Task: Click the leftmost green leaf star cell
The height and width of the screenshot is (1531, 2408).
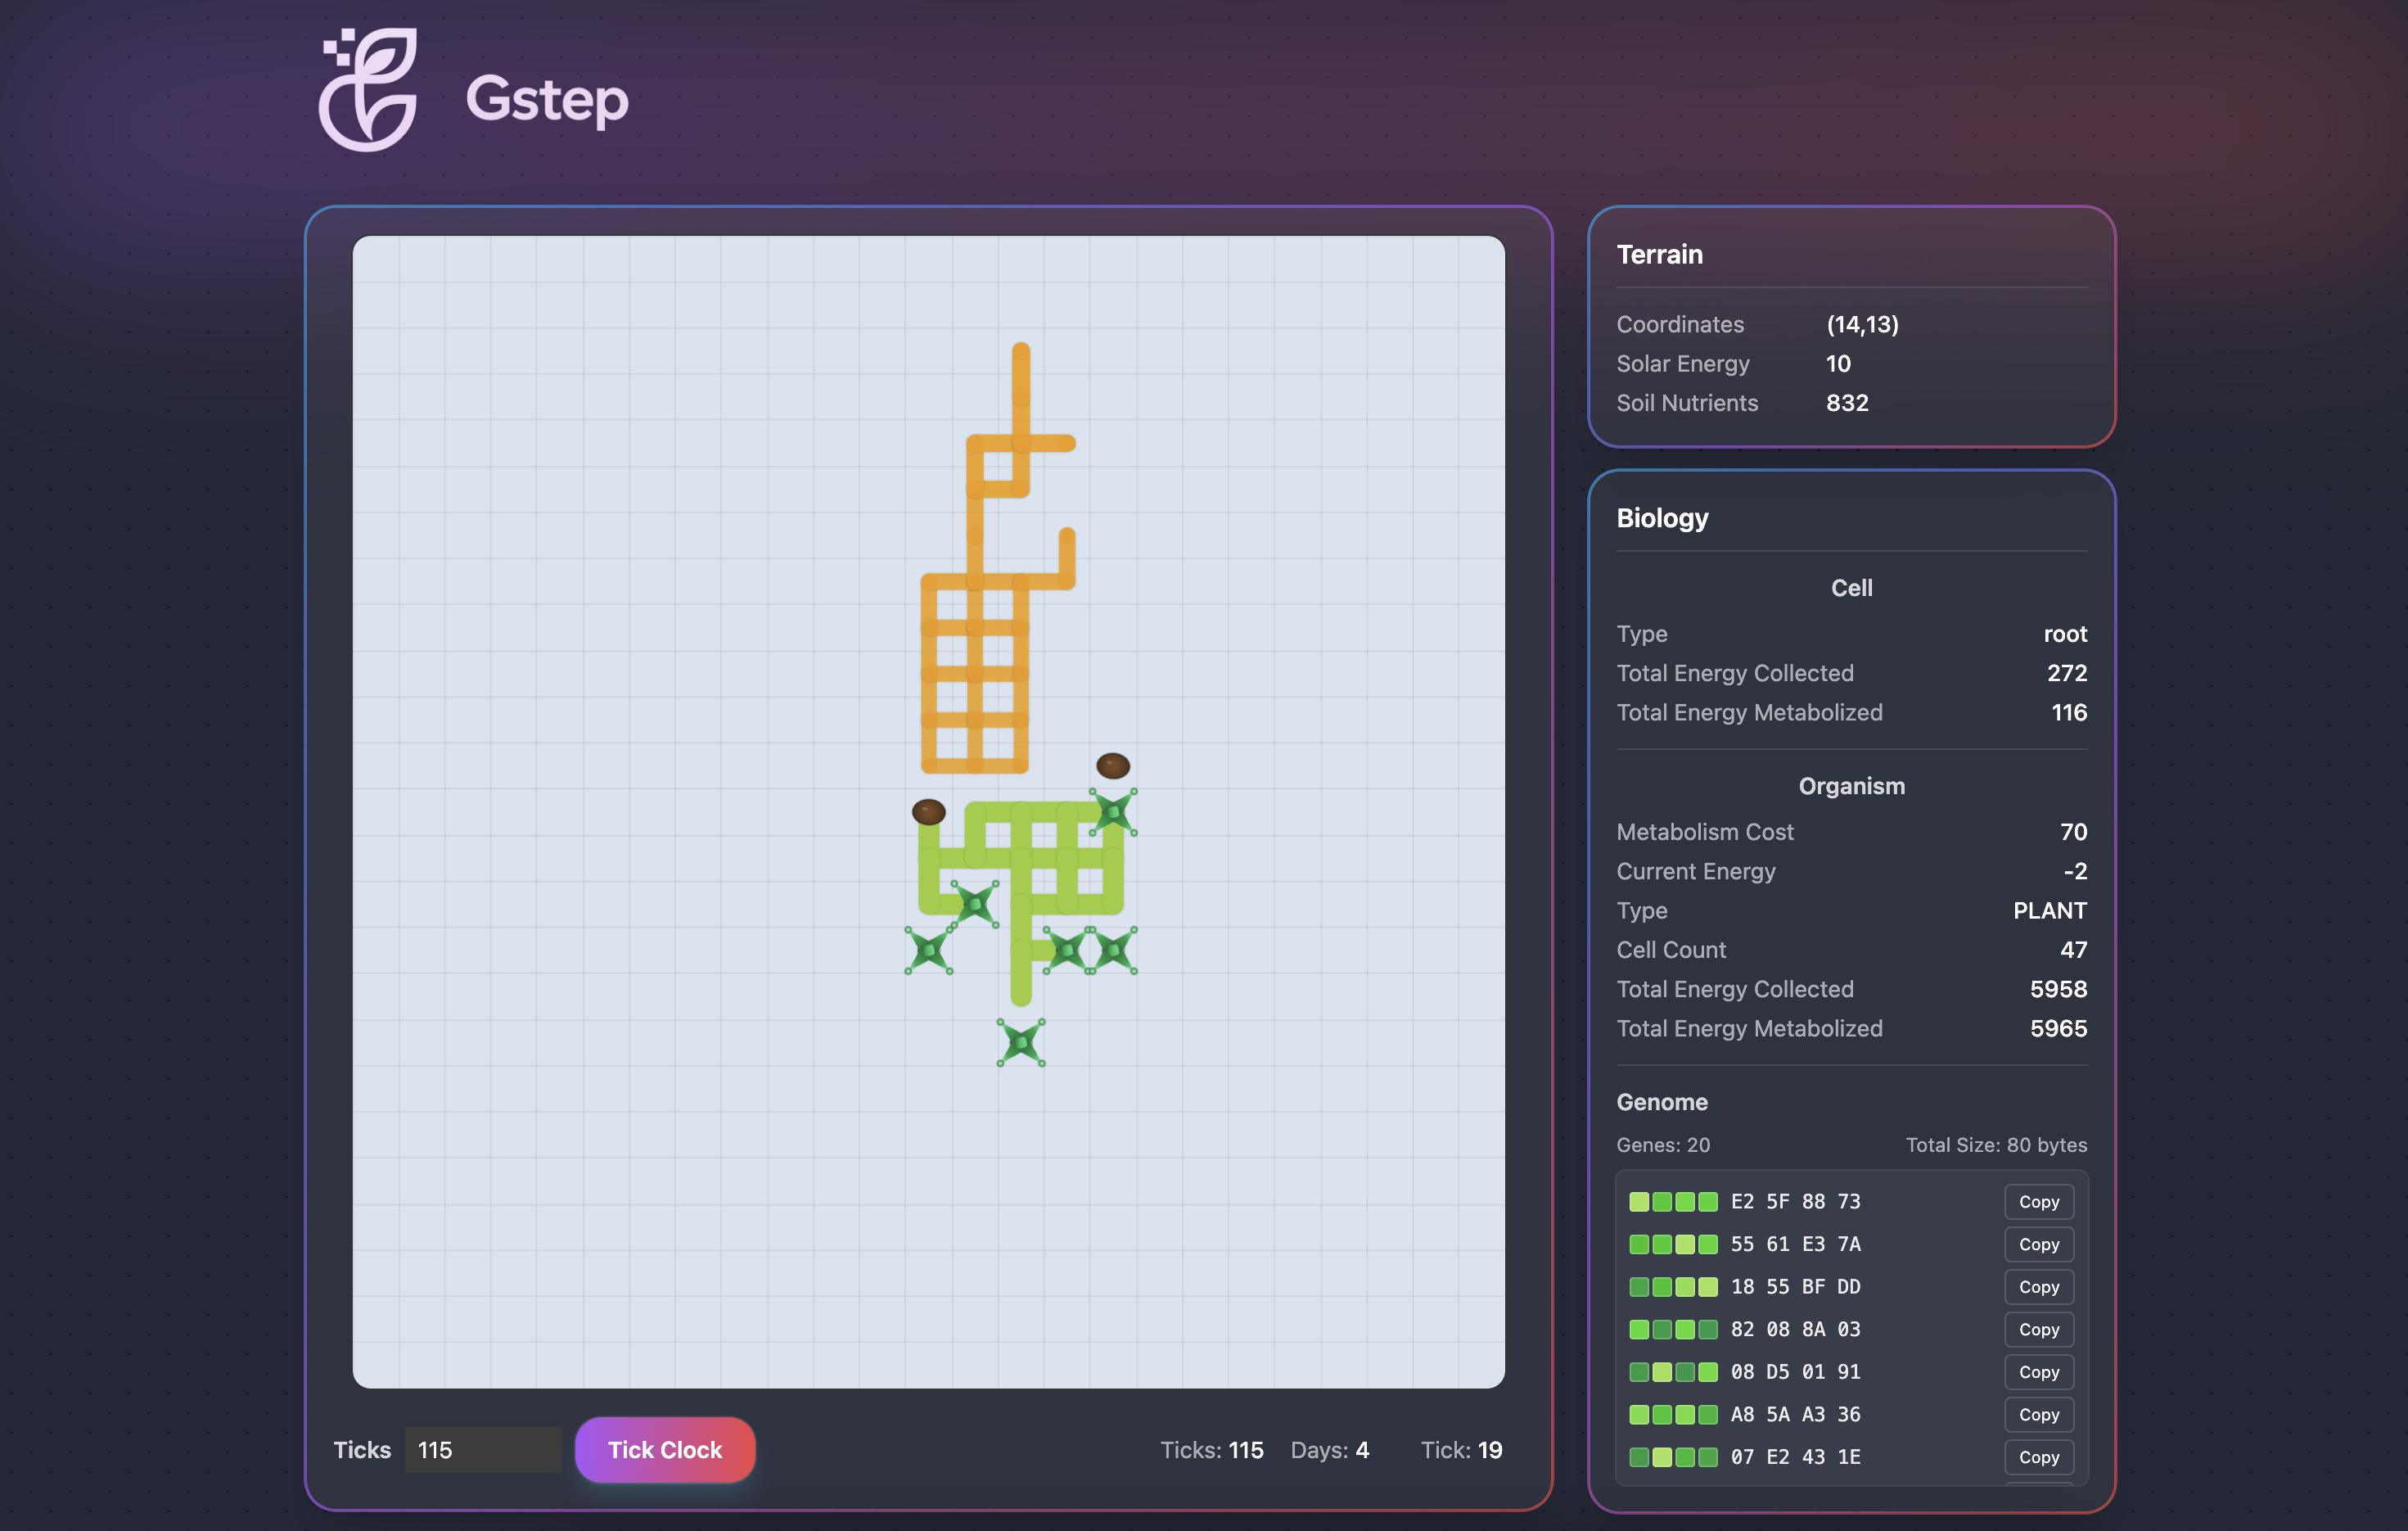Action: tap(928, 950)
